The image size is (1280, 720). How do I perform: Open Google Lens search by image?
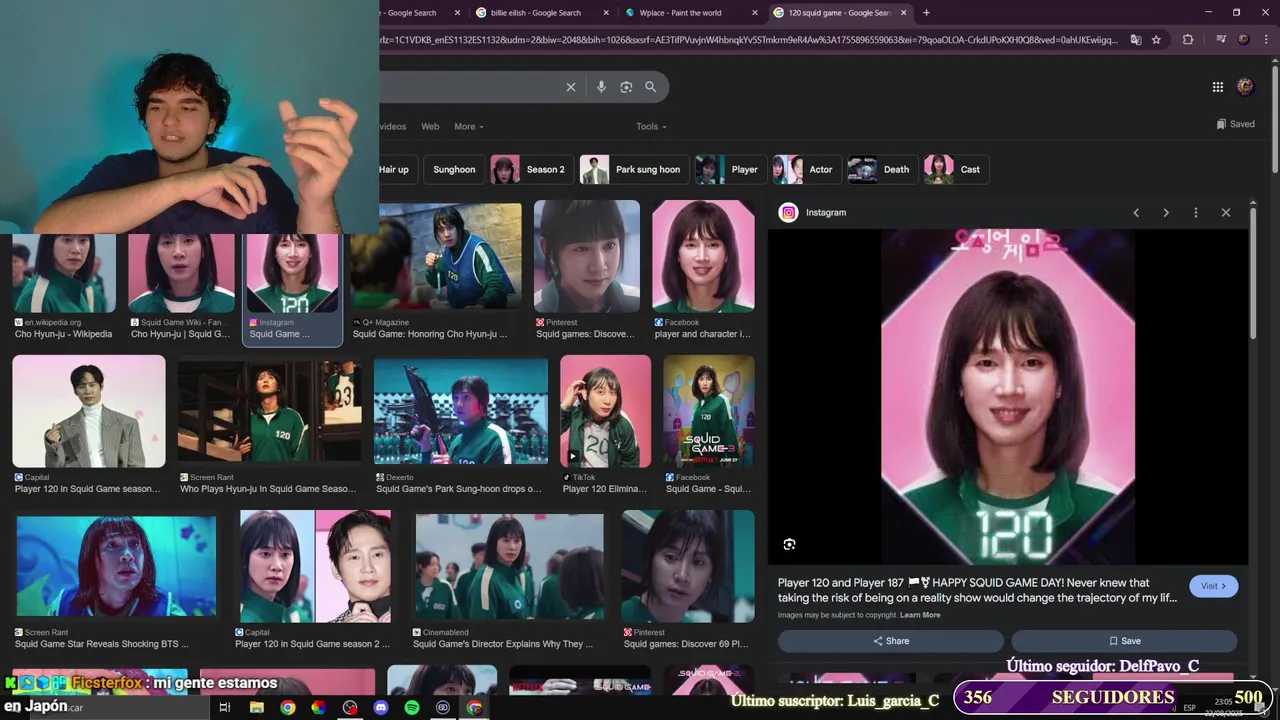coord(626,87)
